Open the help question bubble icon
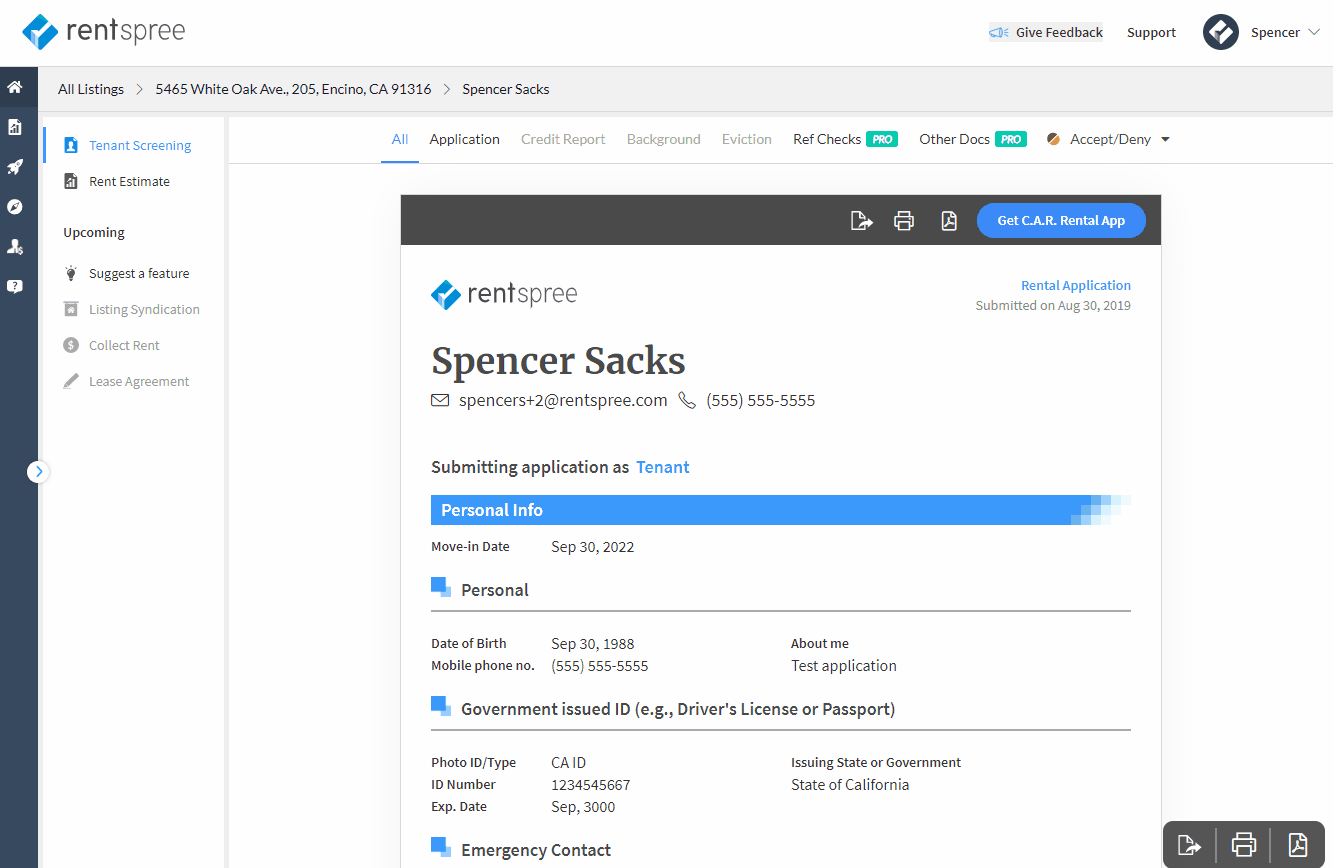Image resolution: width=1333 pixels, height=868 pixels. coord(15,286)
